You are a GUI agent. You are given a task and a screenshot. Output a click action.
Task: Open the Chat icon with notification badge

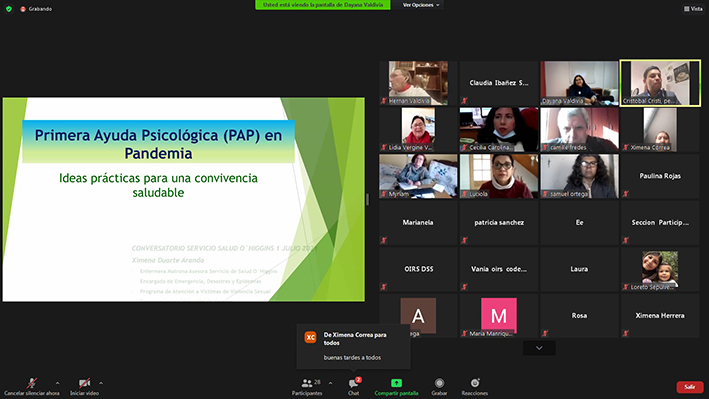(x=354, y=383)
